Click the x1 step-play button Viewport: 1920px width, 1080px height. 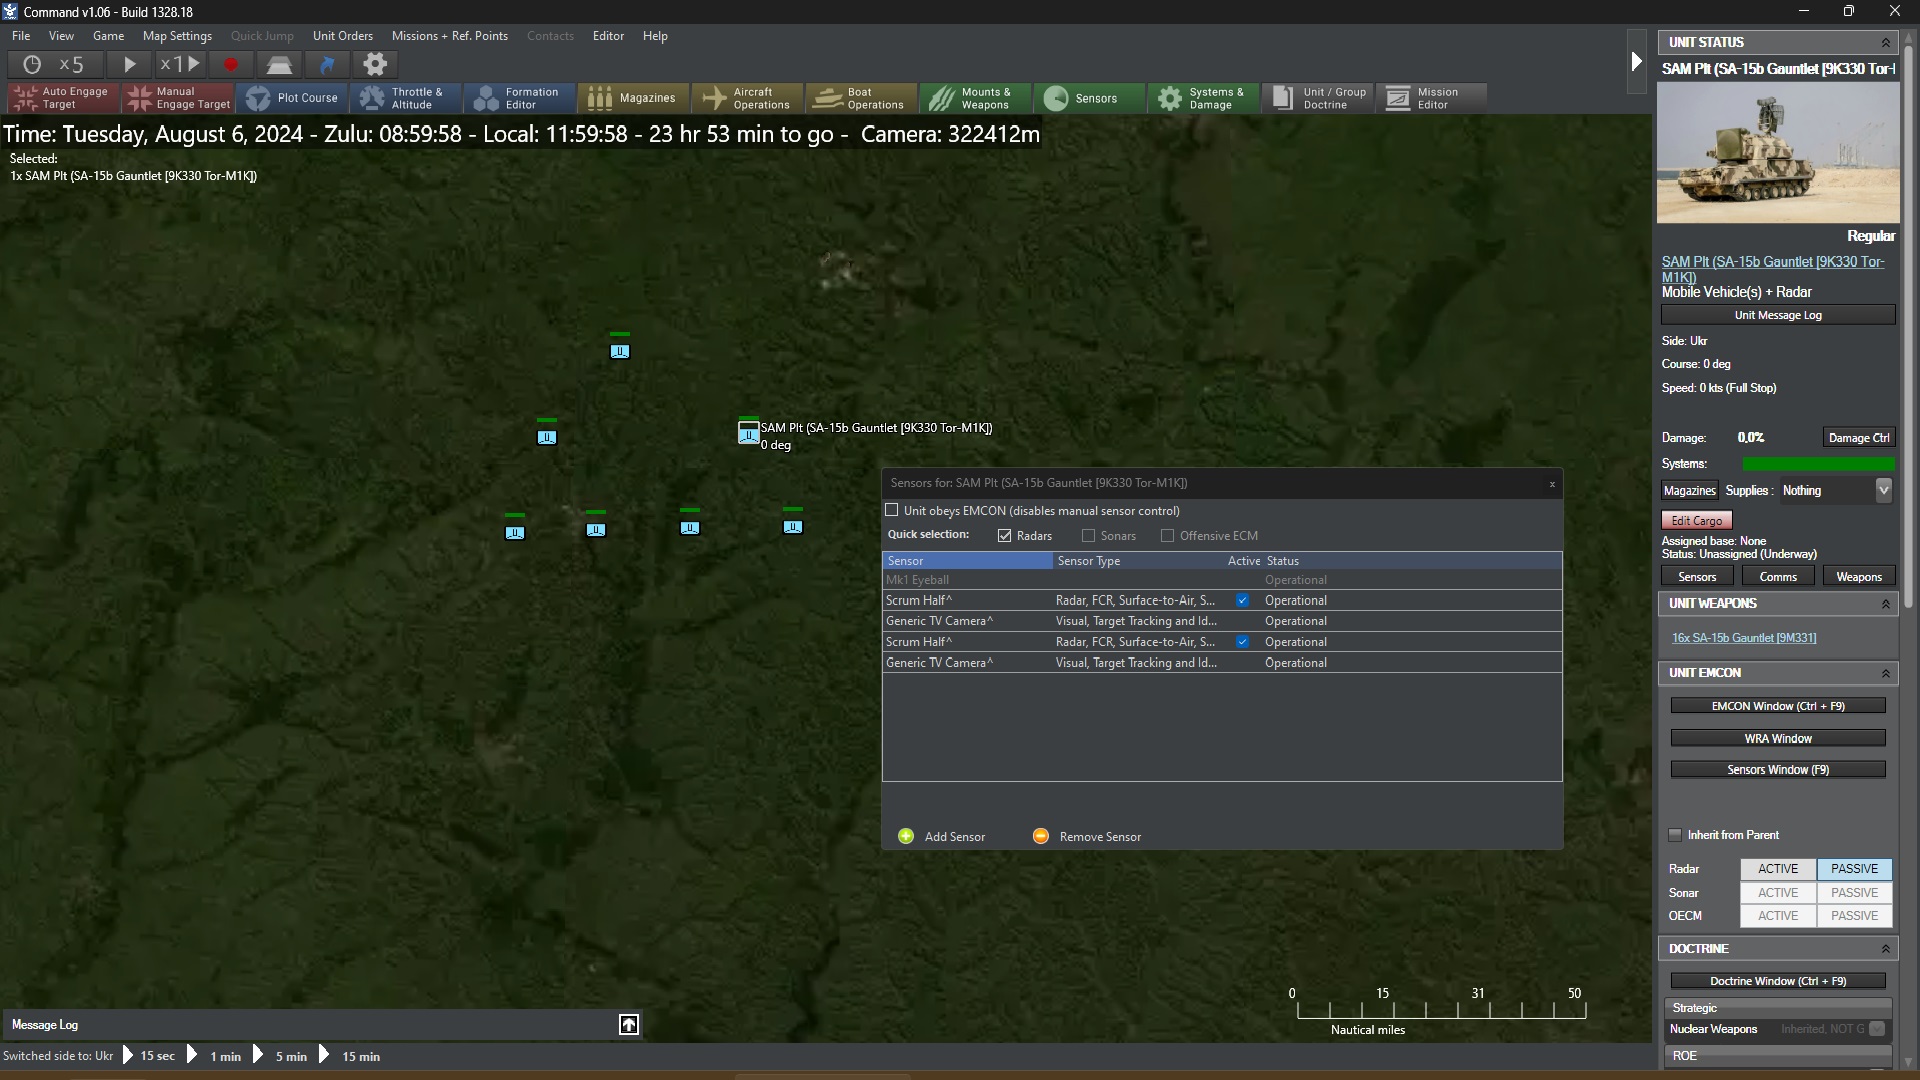(x=180, y=65)
